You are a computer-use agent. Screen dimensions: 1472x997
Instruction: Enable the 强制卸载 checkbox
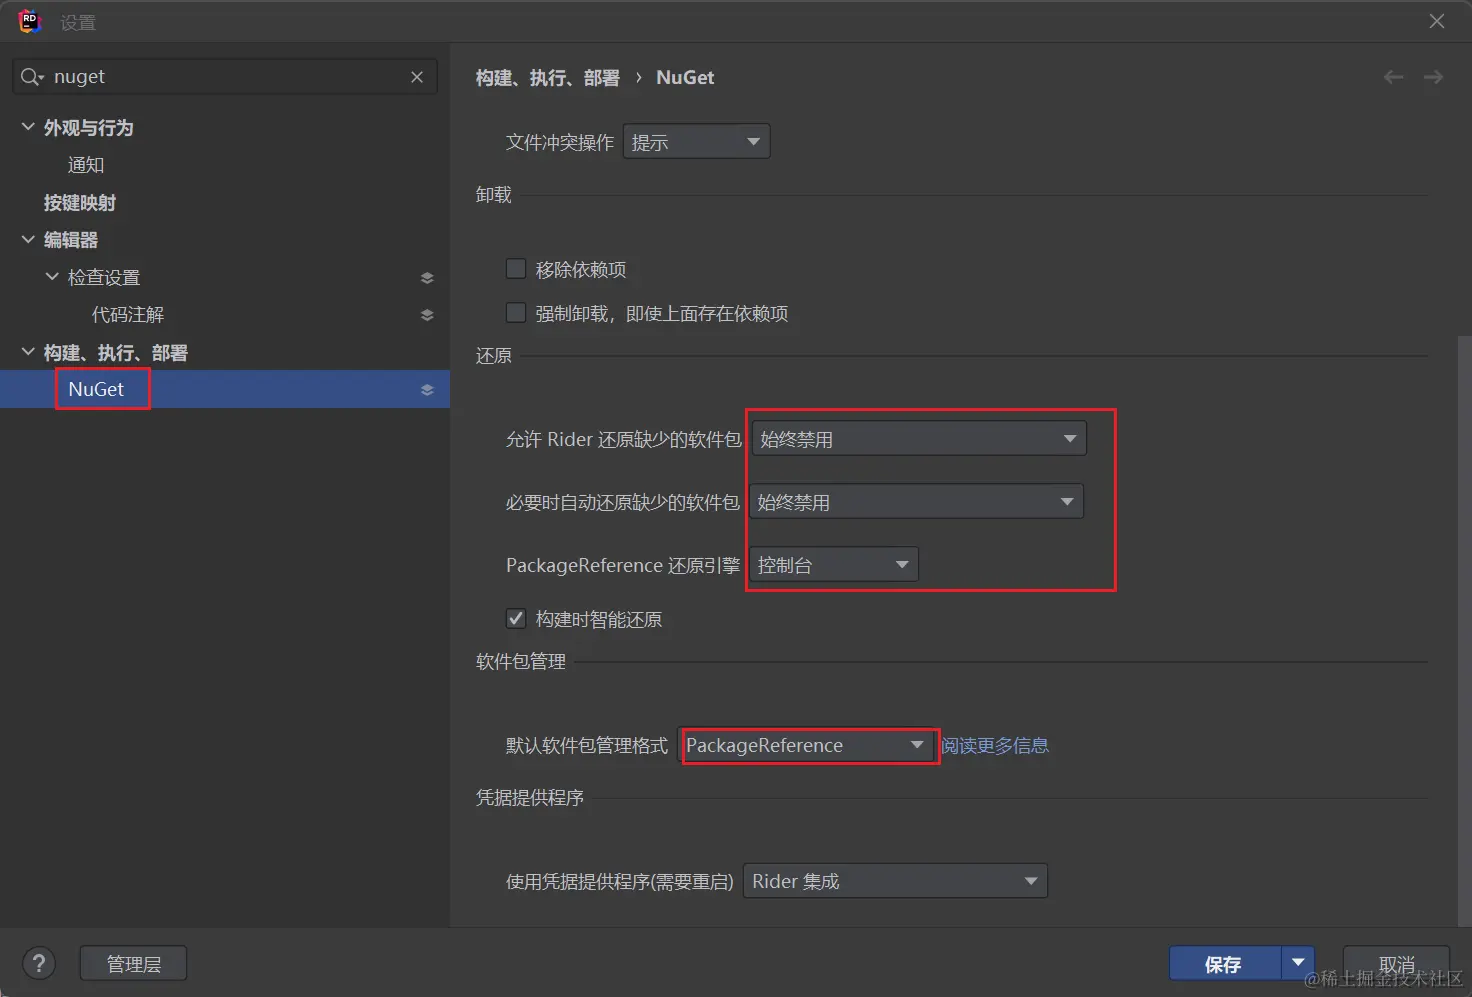[516, 312]
